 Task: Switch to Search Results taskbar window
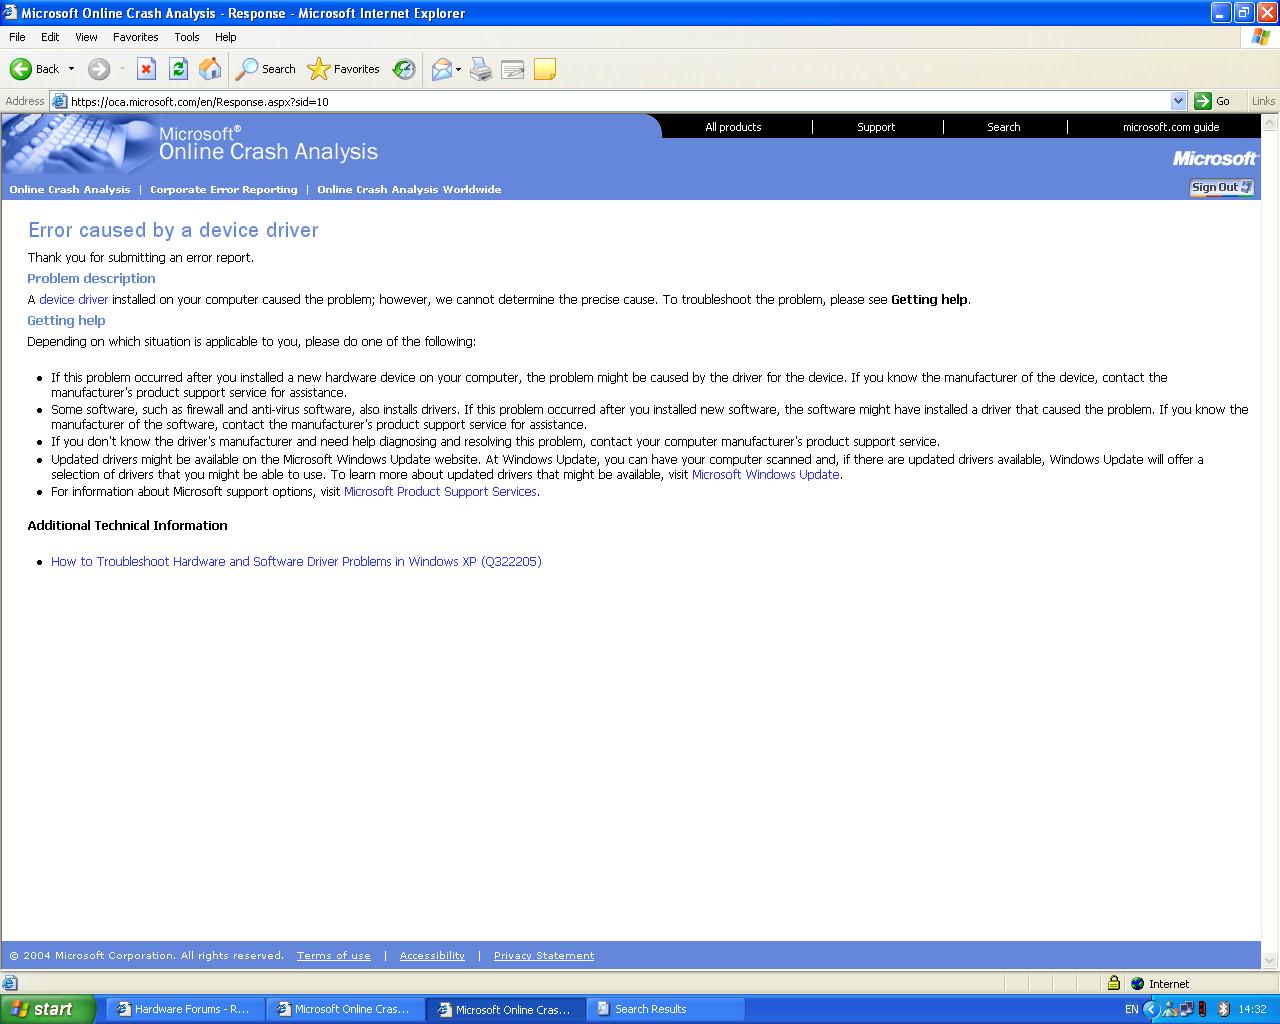(x=665, y=1009)
